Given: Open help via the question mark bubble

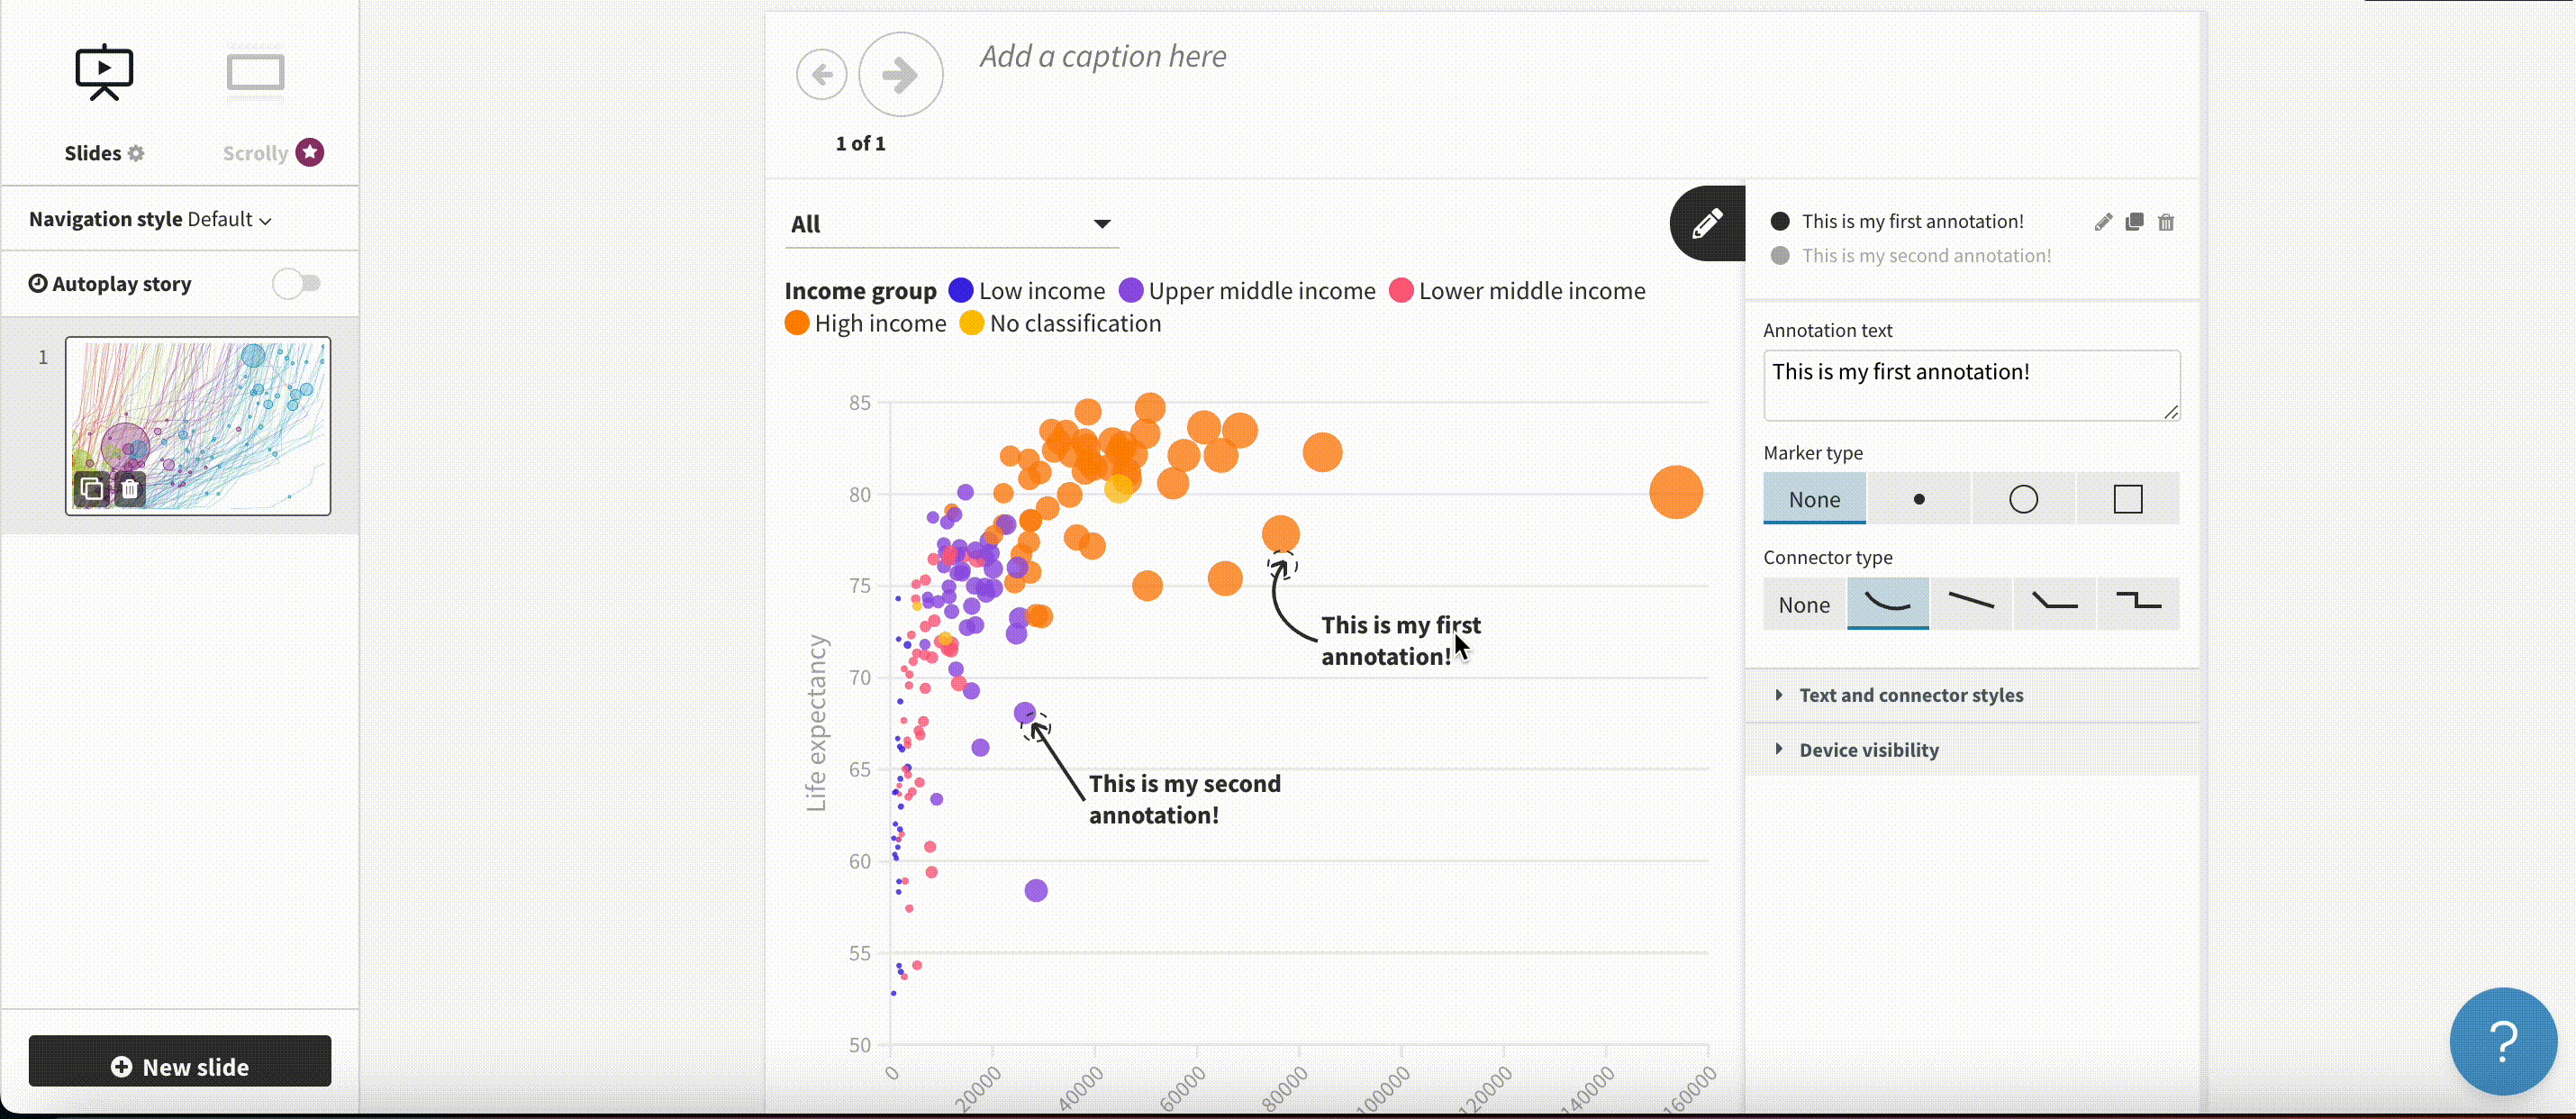Looking at the screenshot, I should click(2503, 1041).
